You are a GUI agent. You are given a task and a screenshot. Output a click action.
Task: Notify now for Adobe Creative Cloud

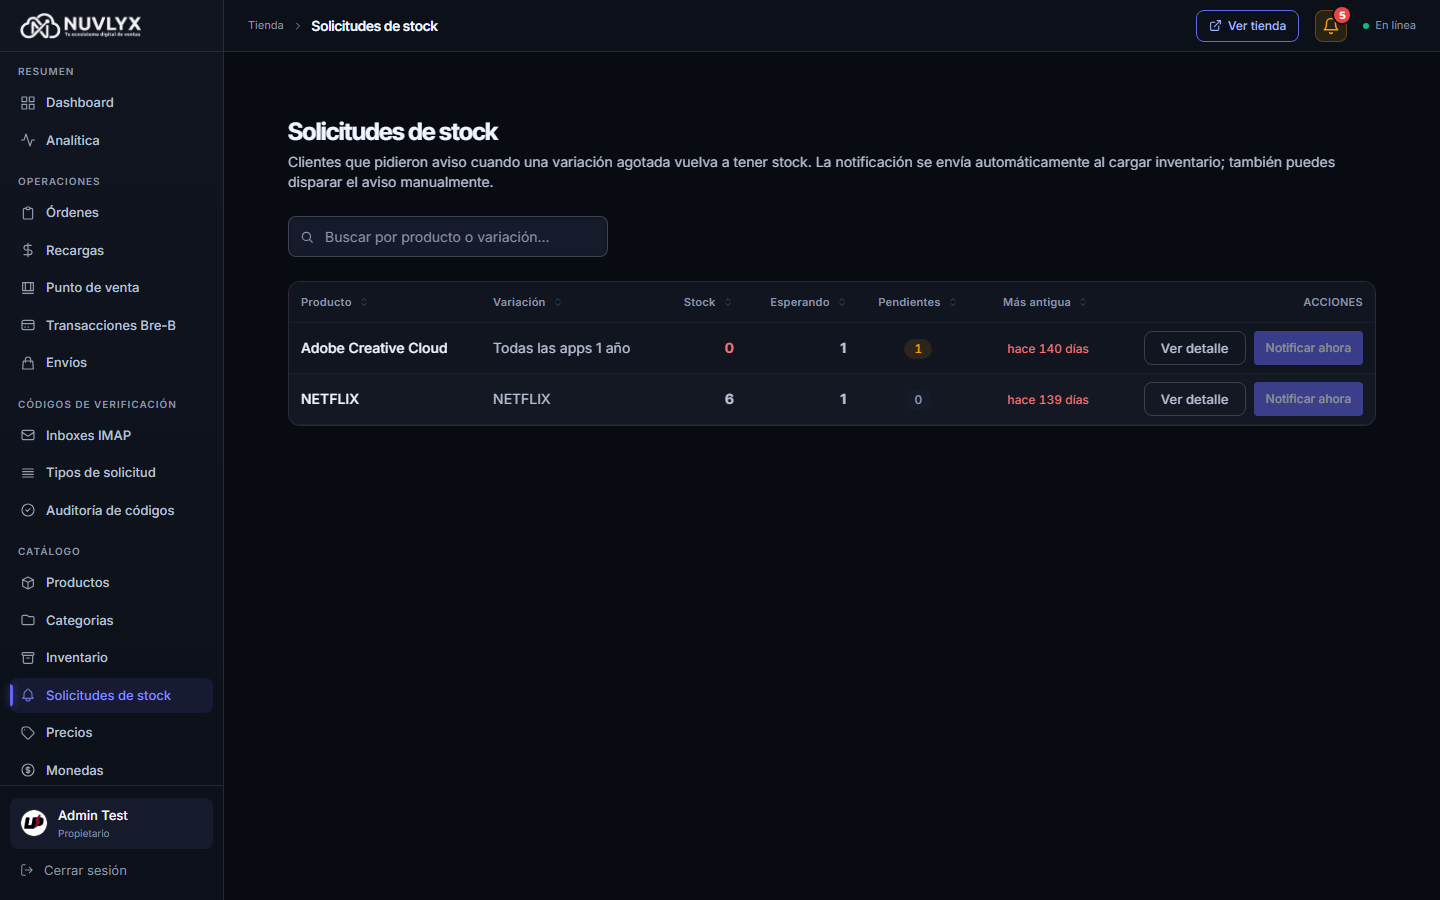click(1308, 348)
